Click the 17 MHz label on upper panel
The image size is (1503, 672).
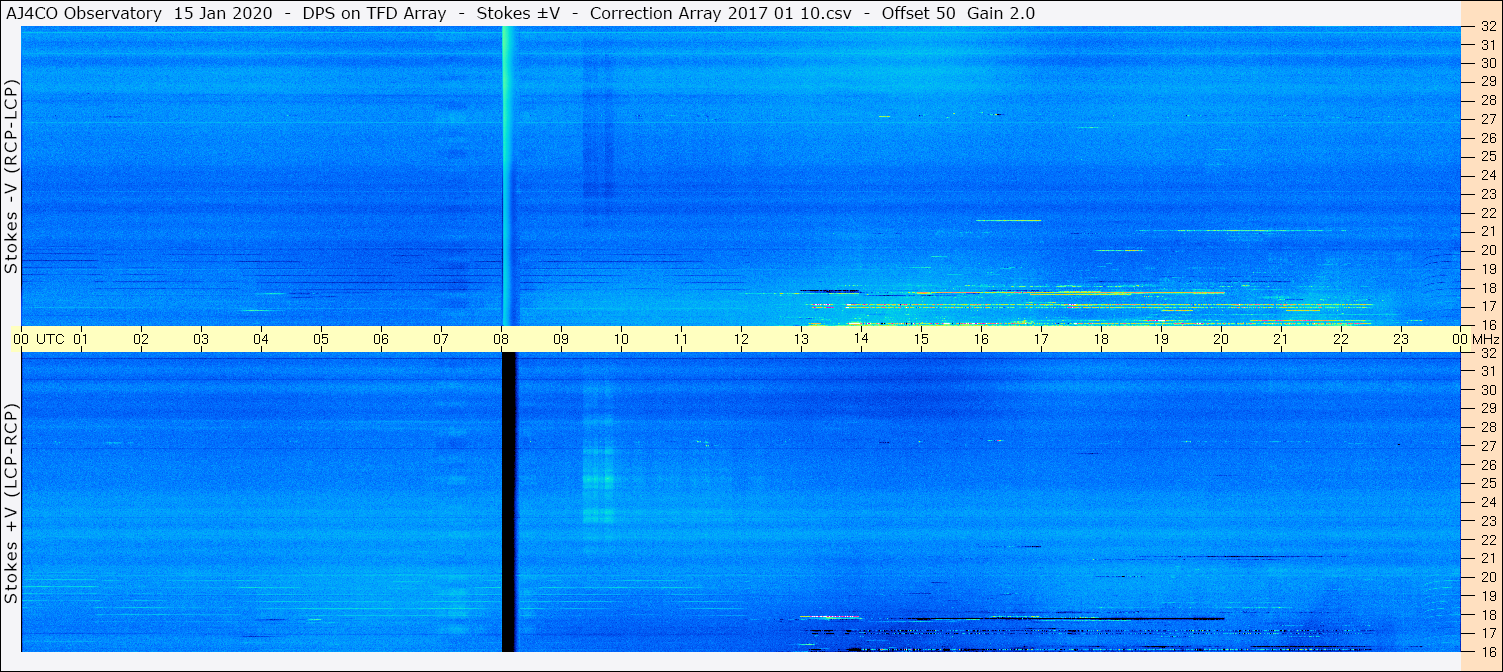pos(1488,306)
